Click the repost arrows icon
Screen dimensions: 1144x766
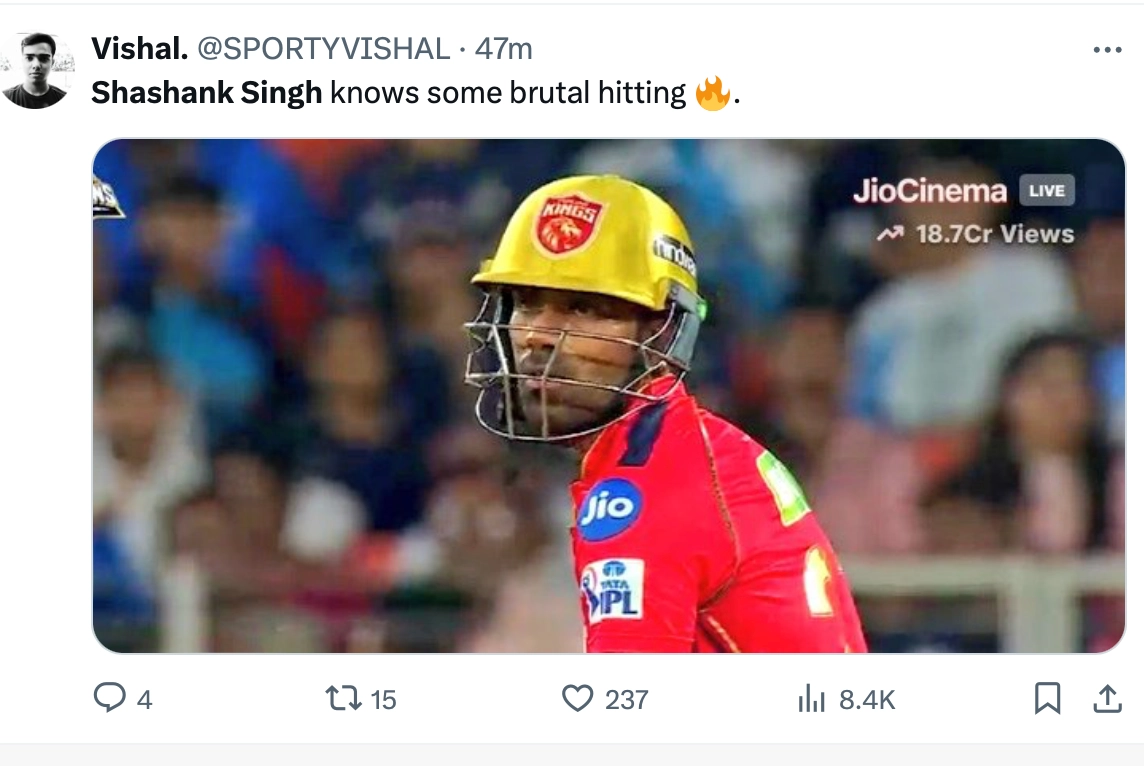pyautogui.click(x=343, y=698)
